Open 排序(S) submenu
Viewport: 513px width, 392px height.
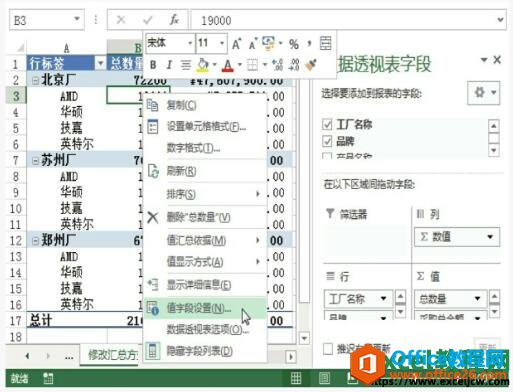[x=205, y=194]
